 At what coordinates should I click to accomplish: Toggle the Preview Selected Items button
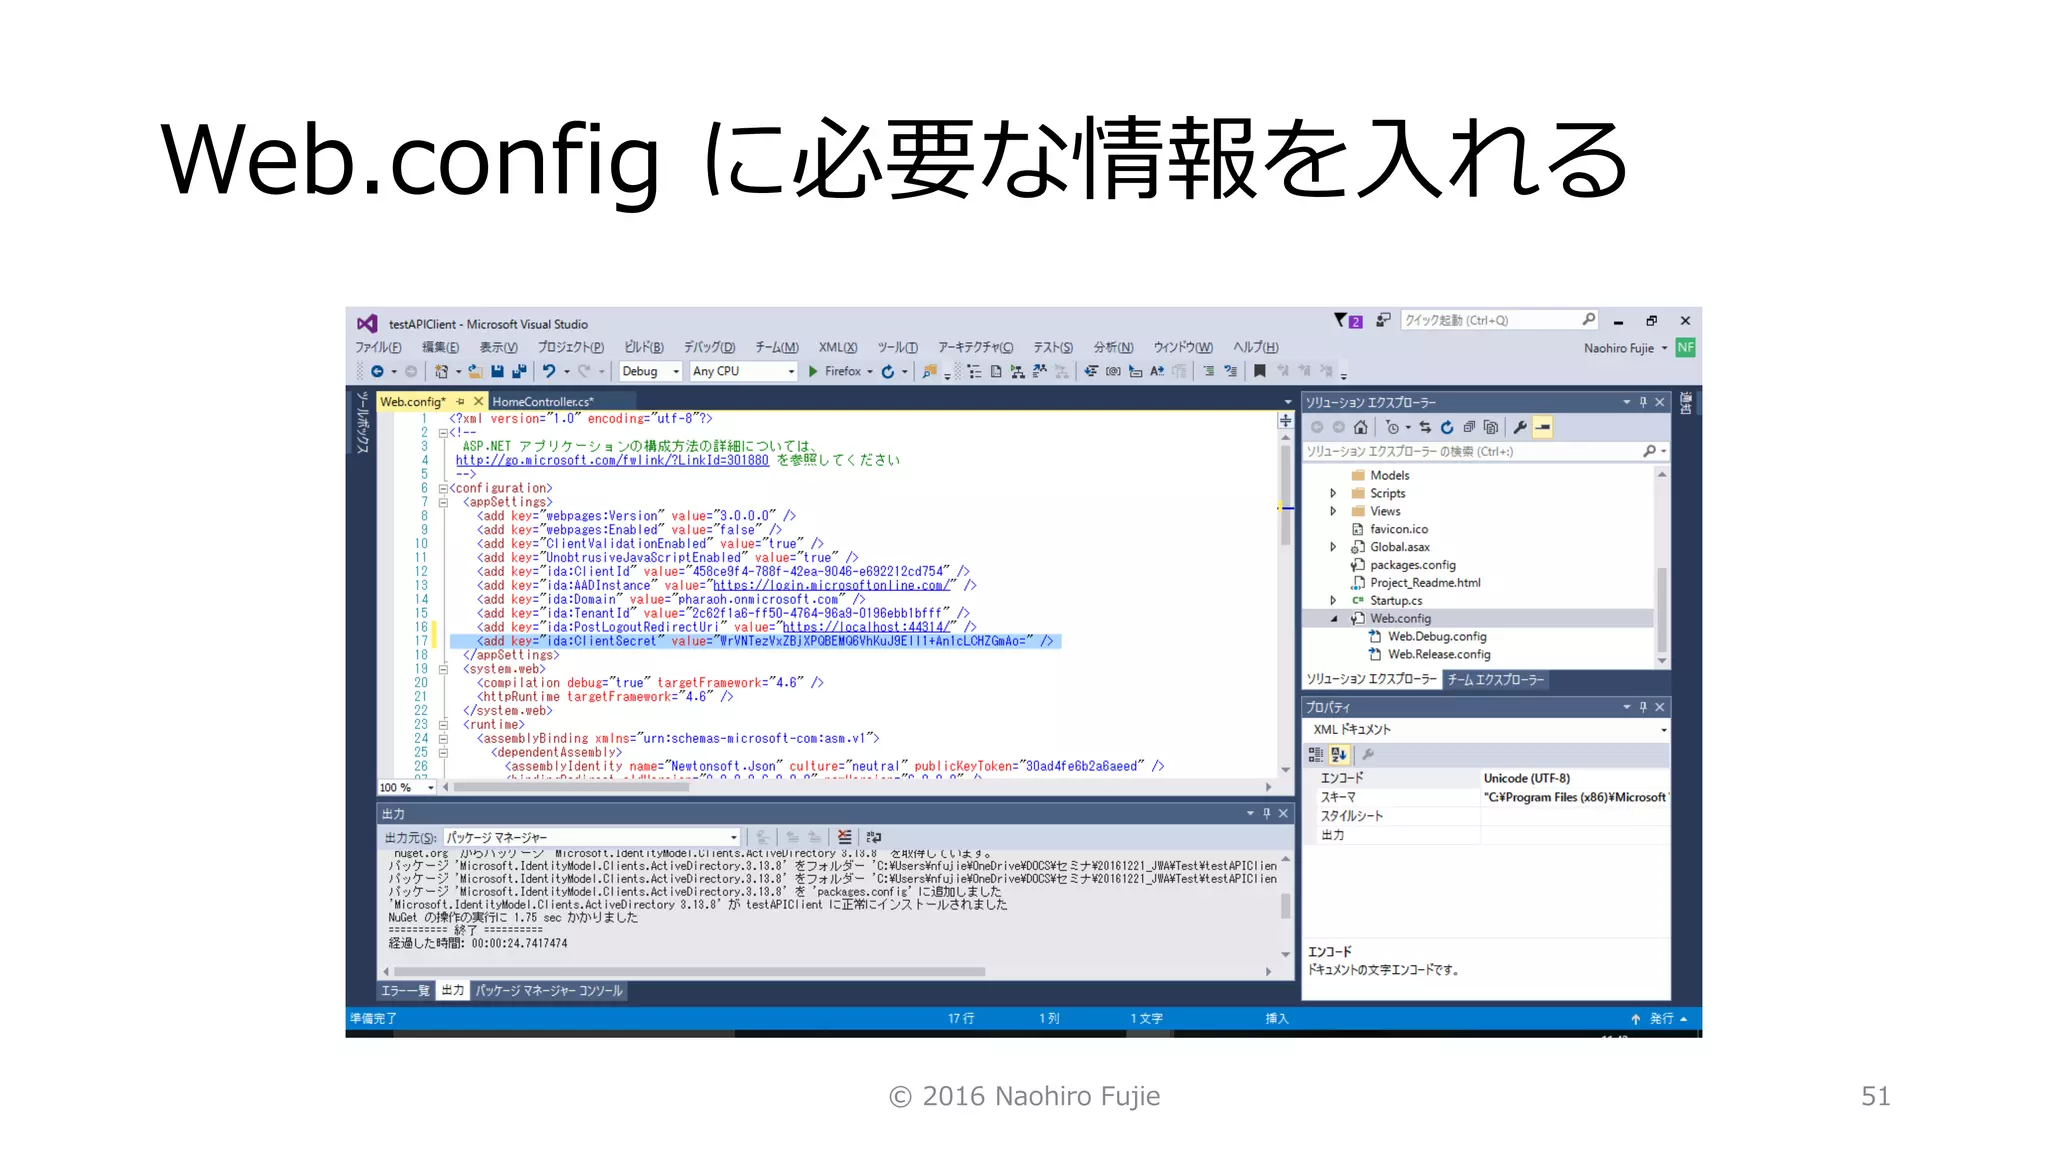(x=1543, y=428)
